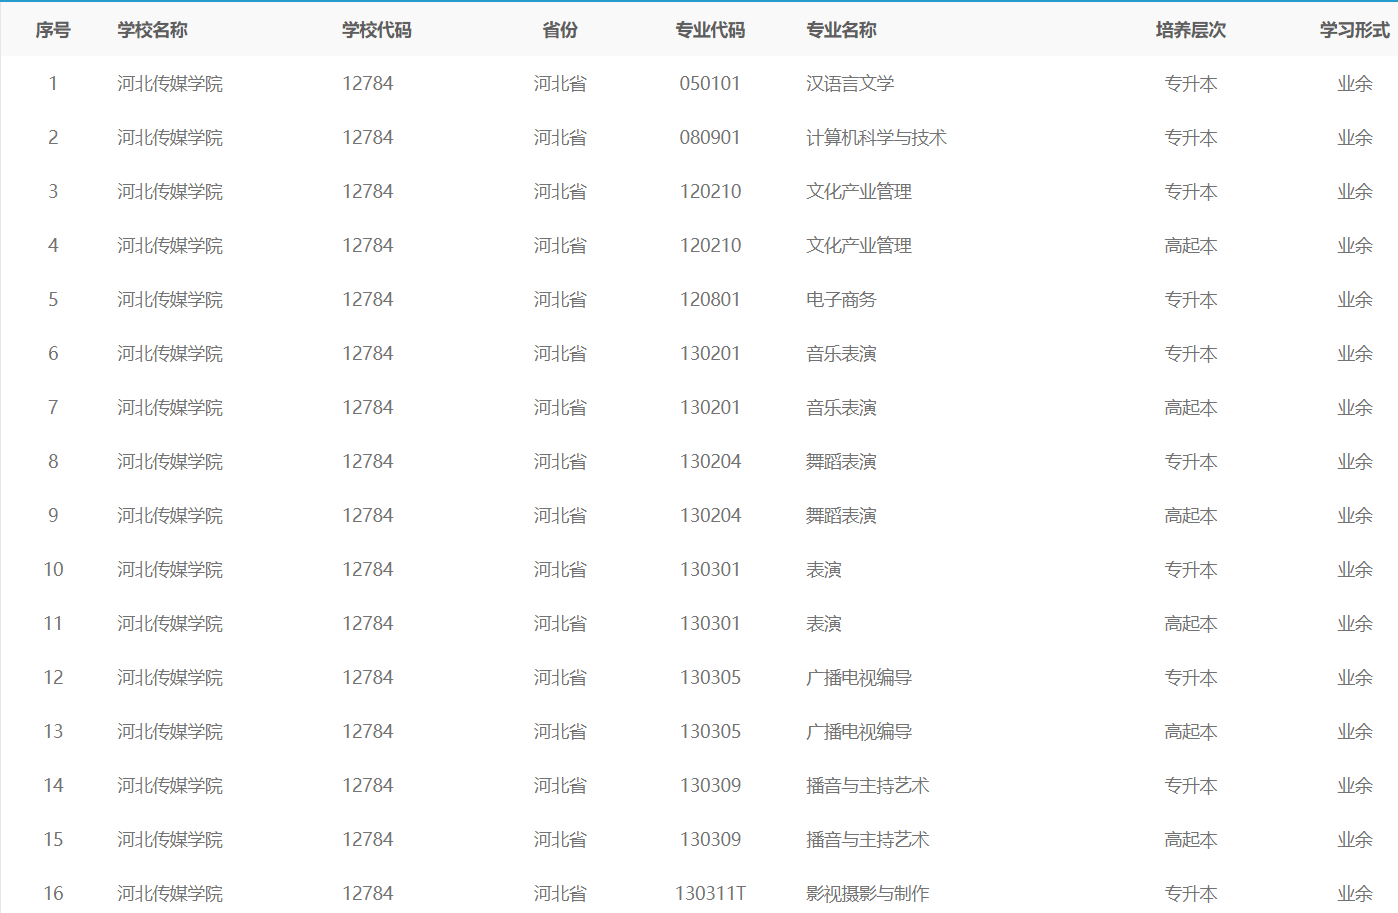Click 业余 in row 10
1398x913 pixels.
[1355, 570]
